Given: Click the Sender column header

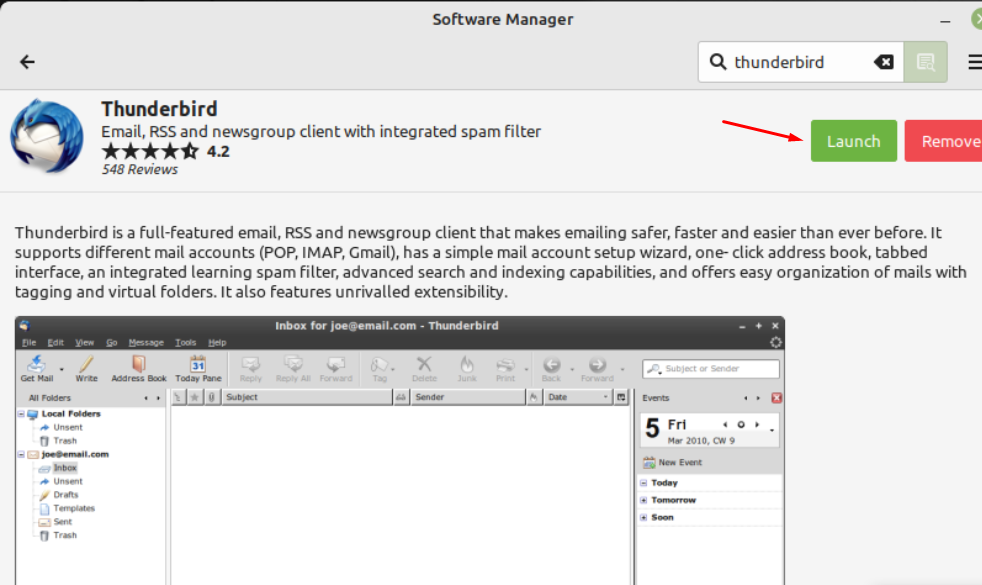Looking at the screenshot, I should coord(467,397).
